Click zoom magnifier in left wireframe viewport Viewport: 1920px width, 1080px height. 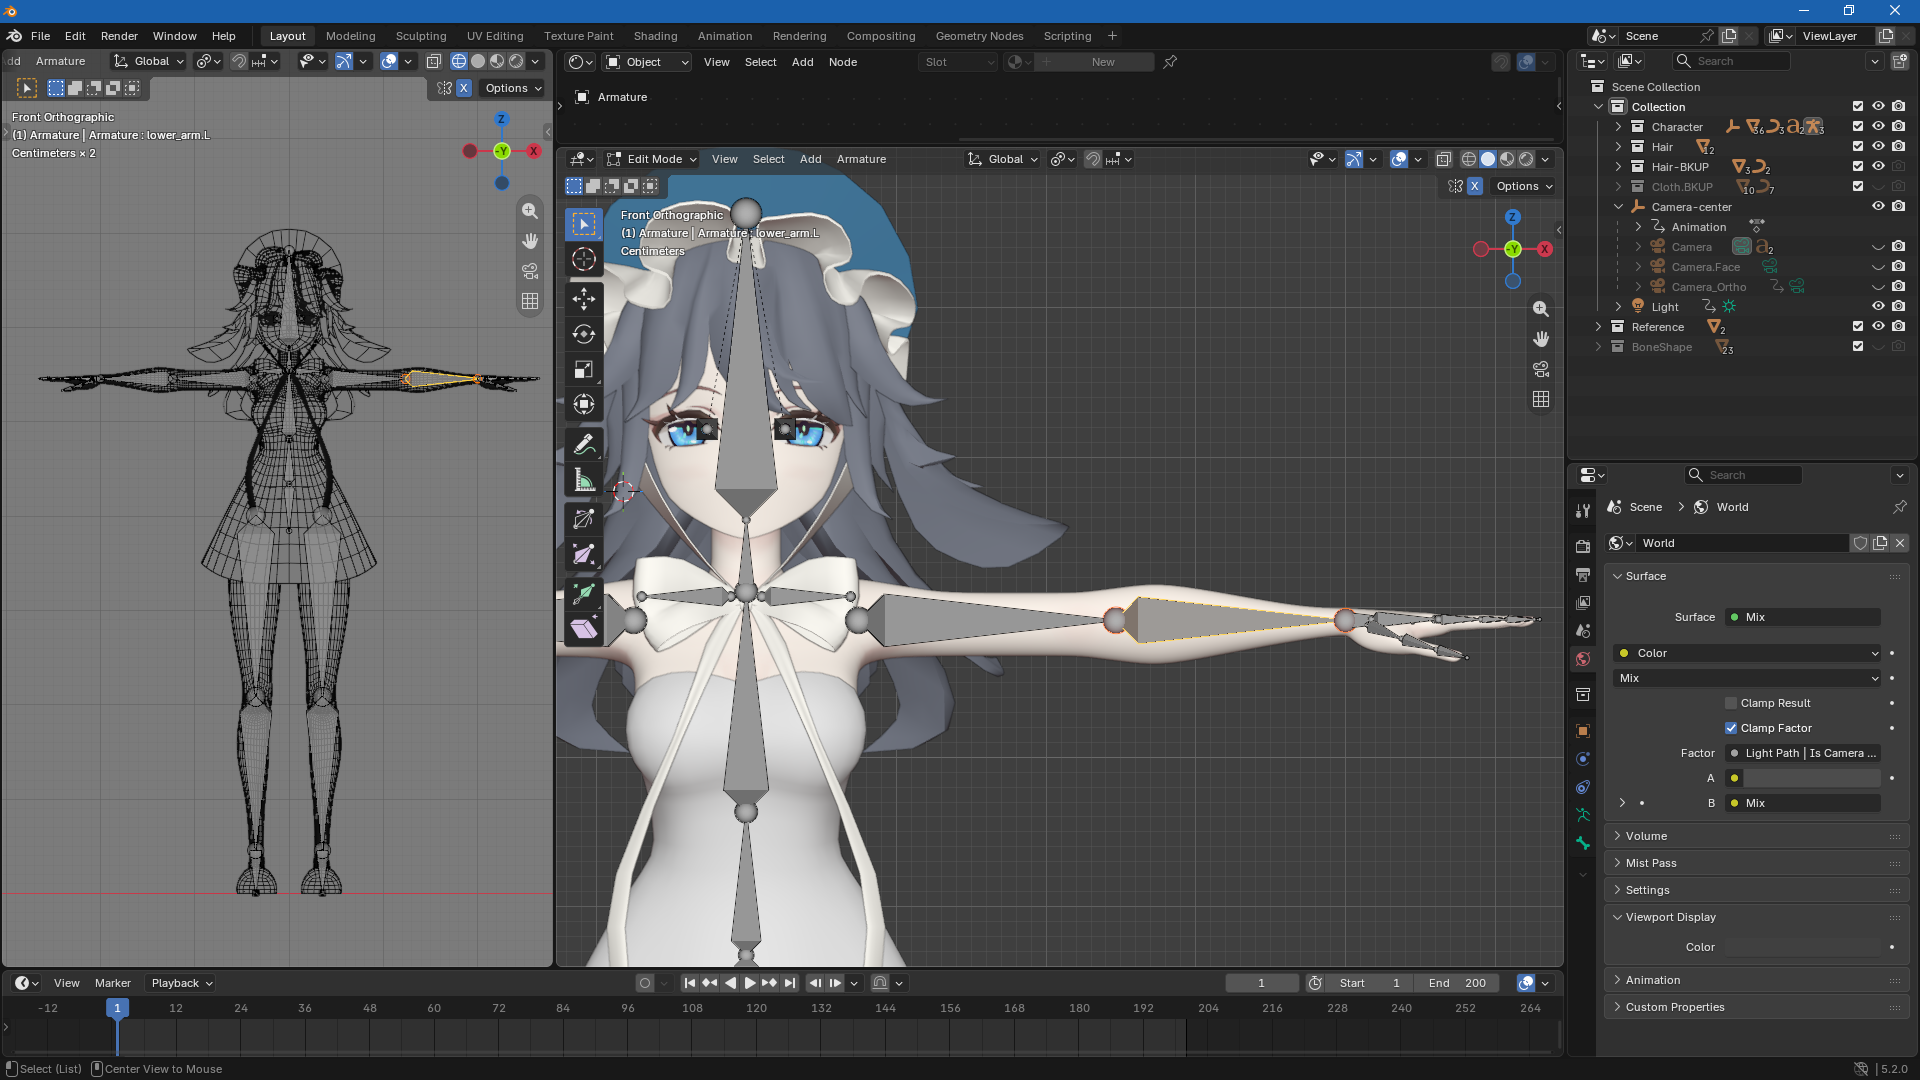[x=530, y=211]
